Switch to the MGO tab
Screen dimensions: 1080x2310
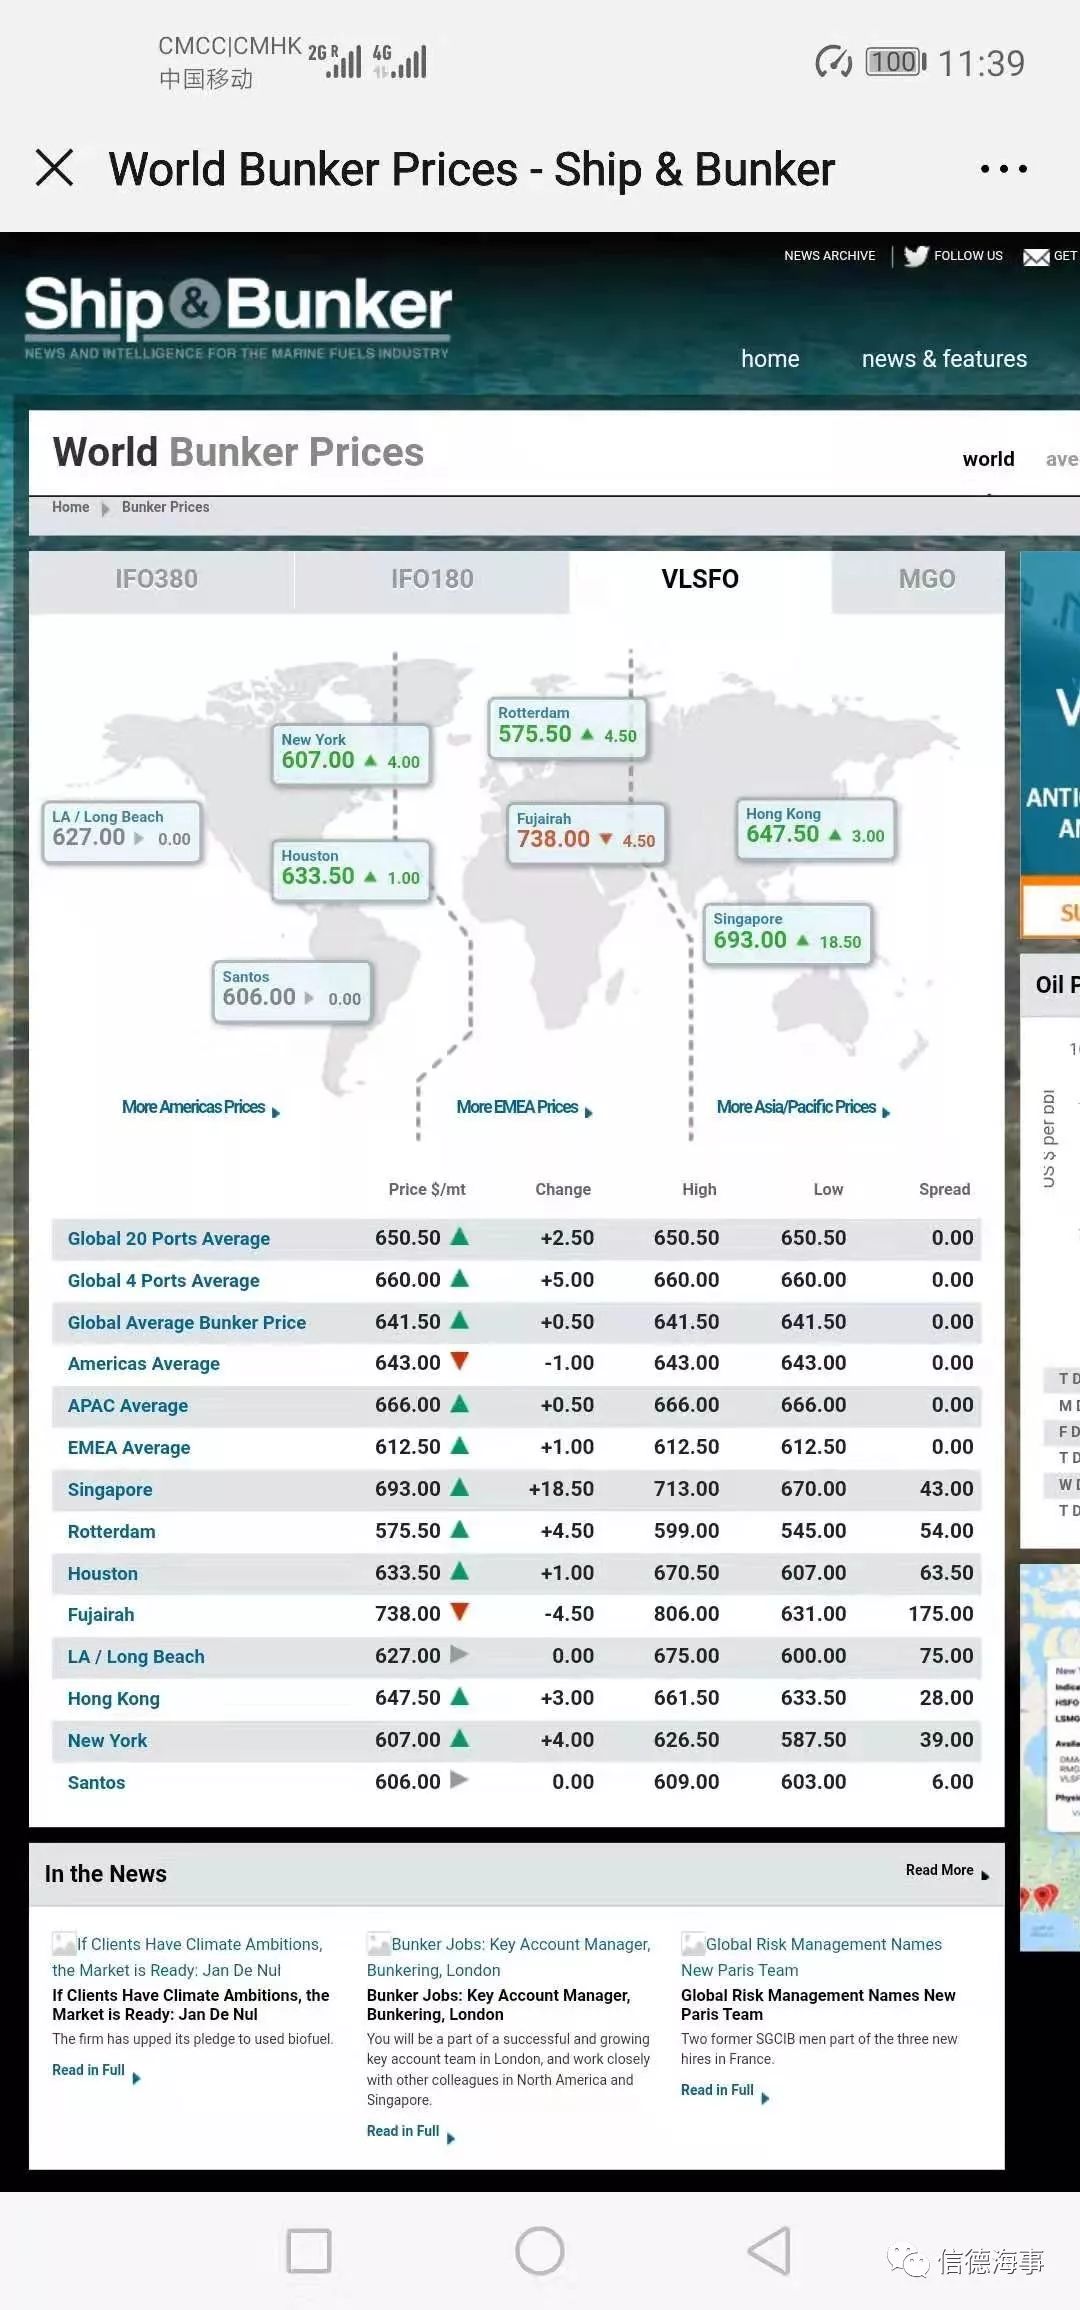coord(918,580)
